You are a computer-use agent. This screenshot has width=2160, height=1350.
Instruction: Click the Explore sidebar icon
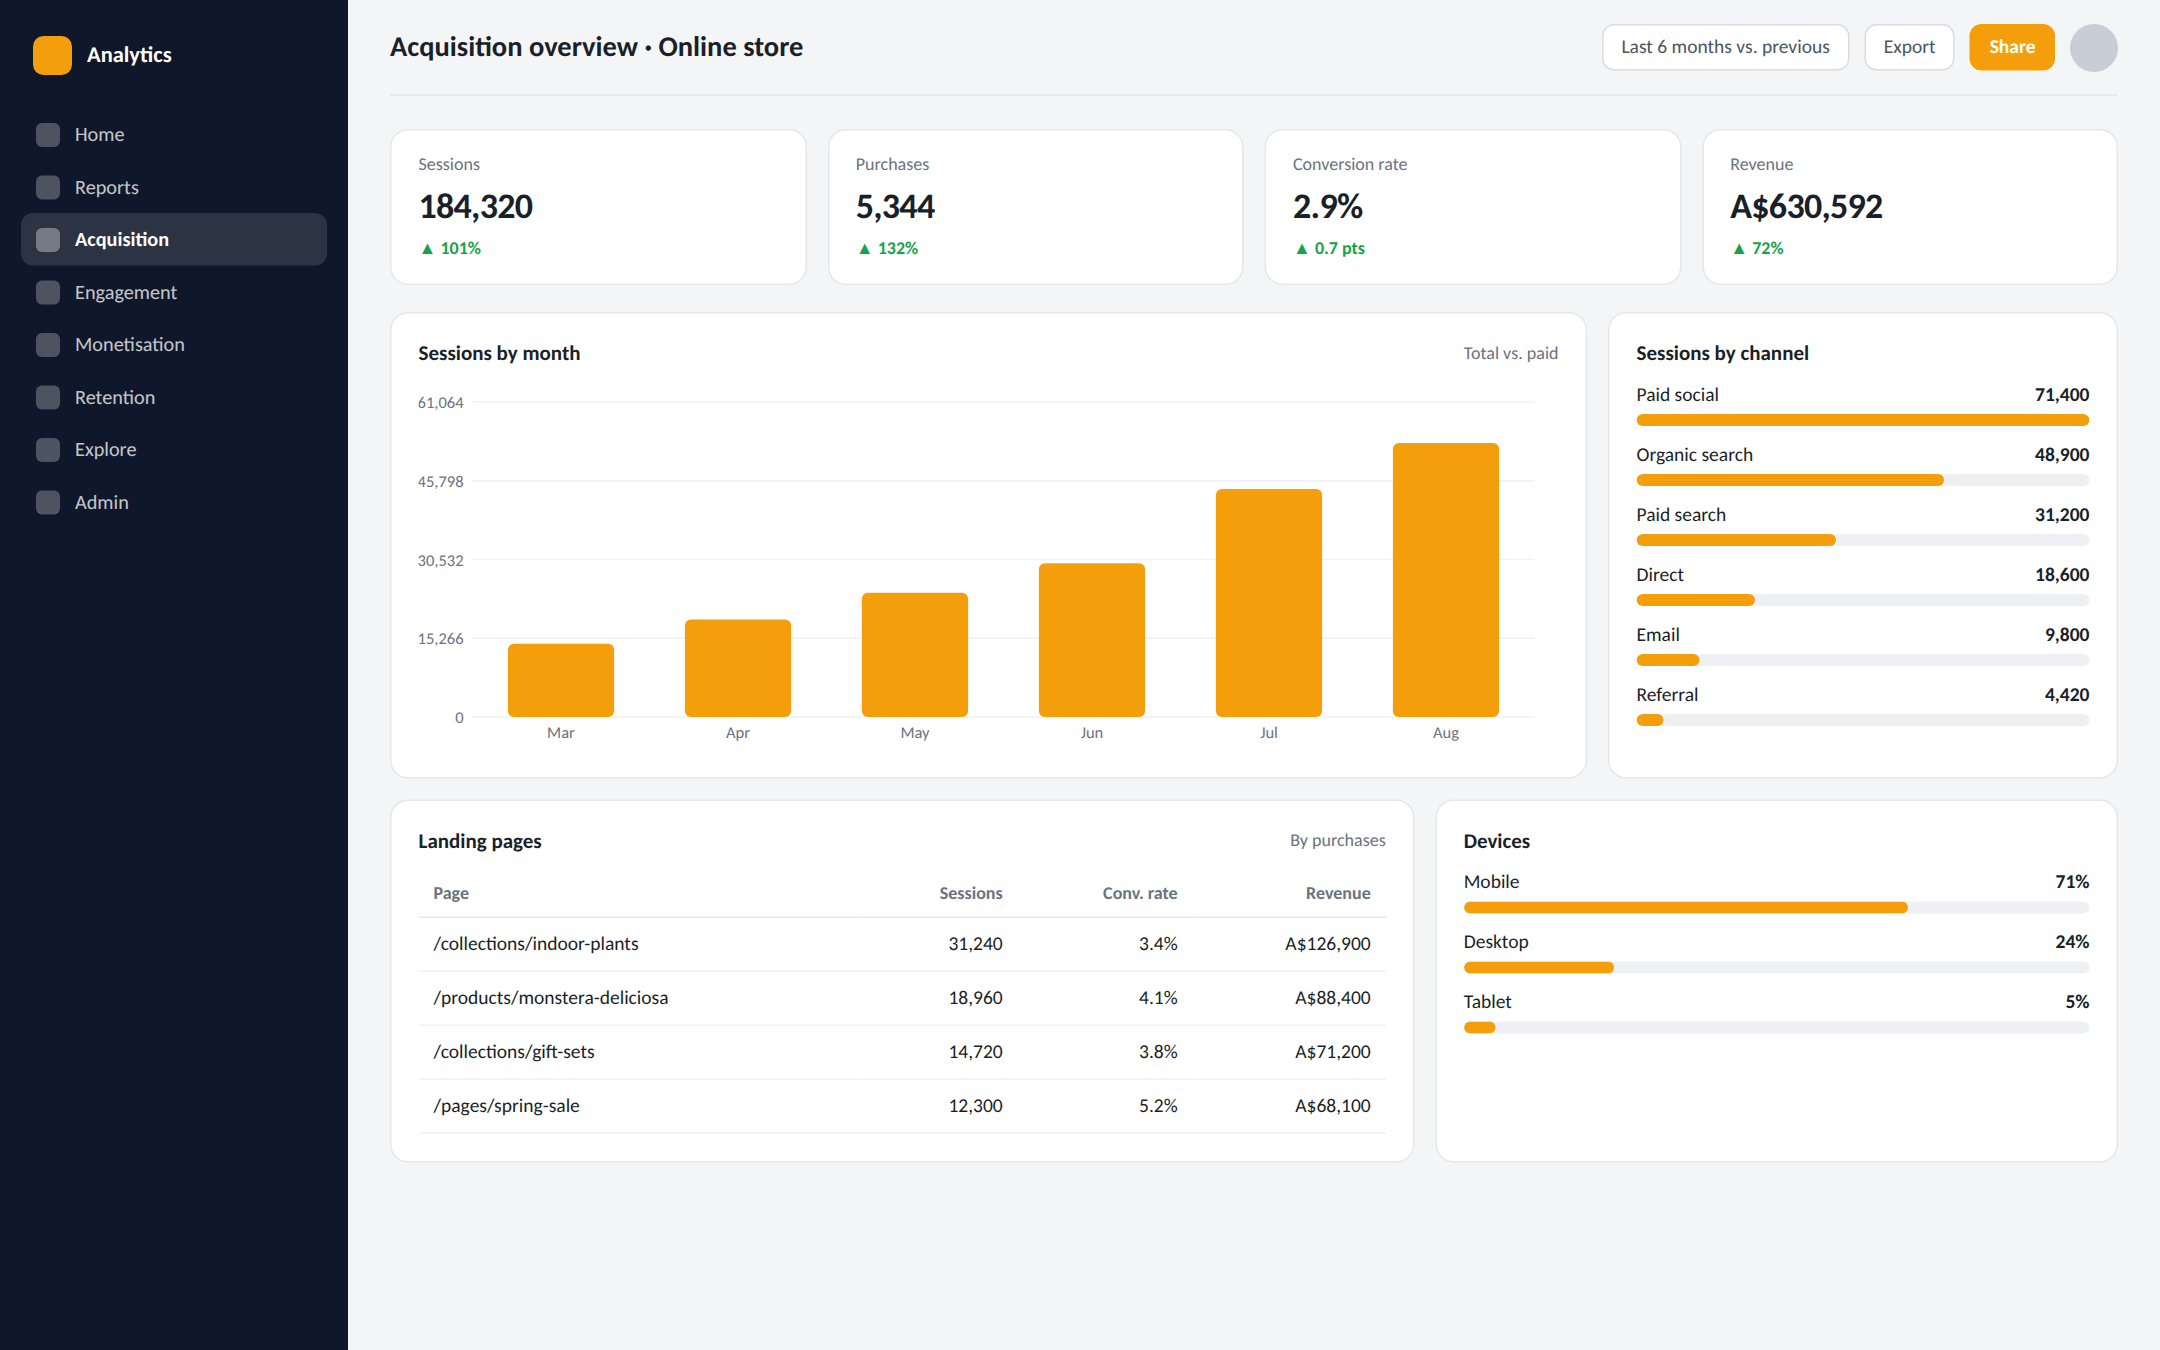point(48,450)
